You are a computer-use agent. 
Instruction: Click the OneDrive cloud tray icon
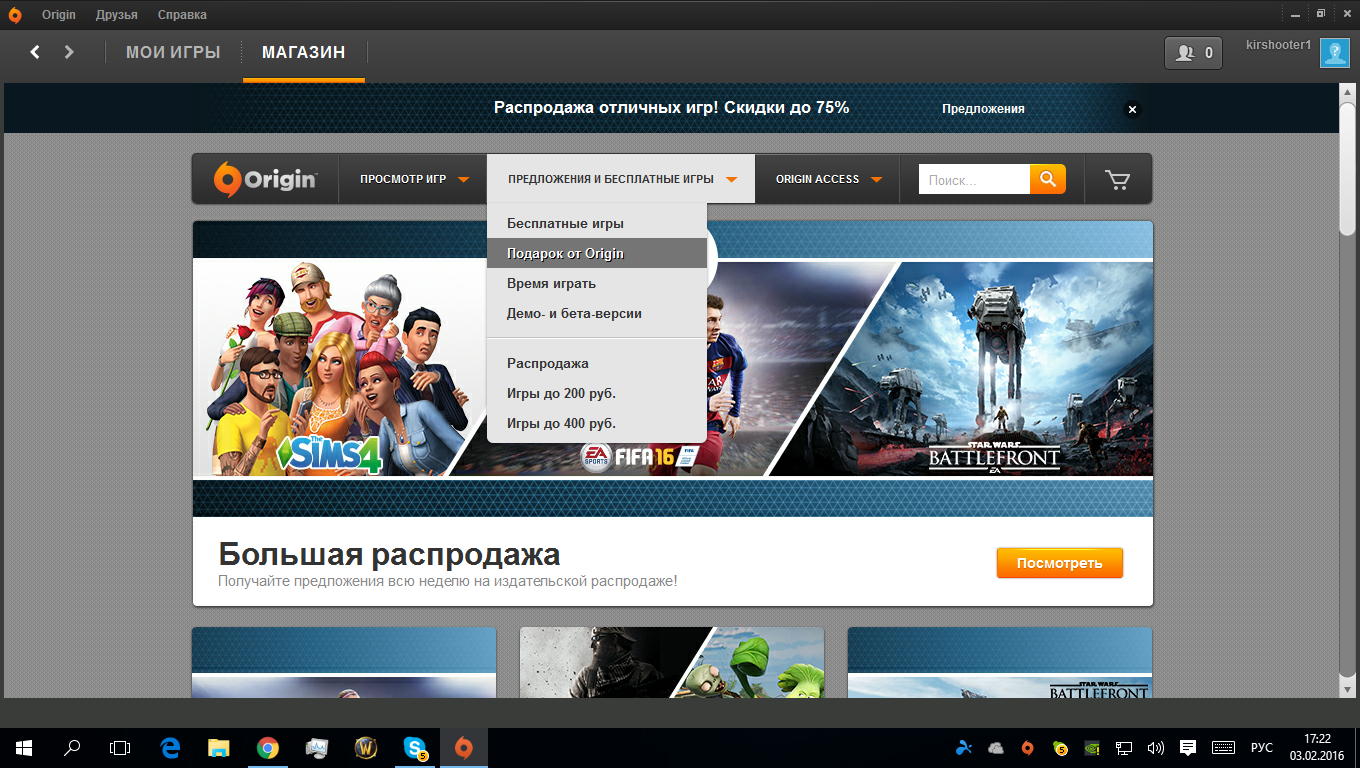point(996,747)
